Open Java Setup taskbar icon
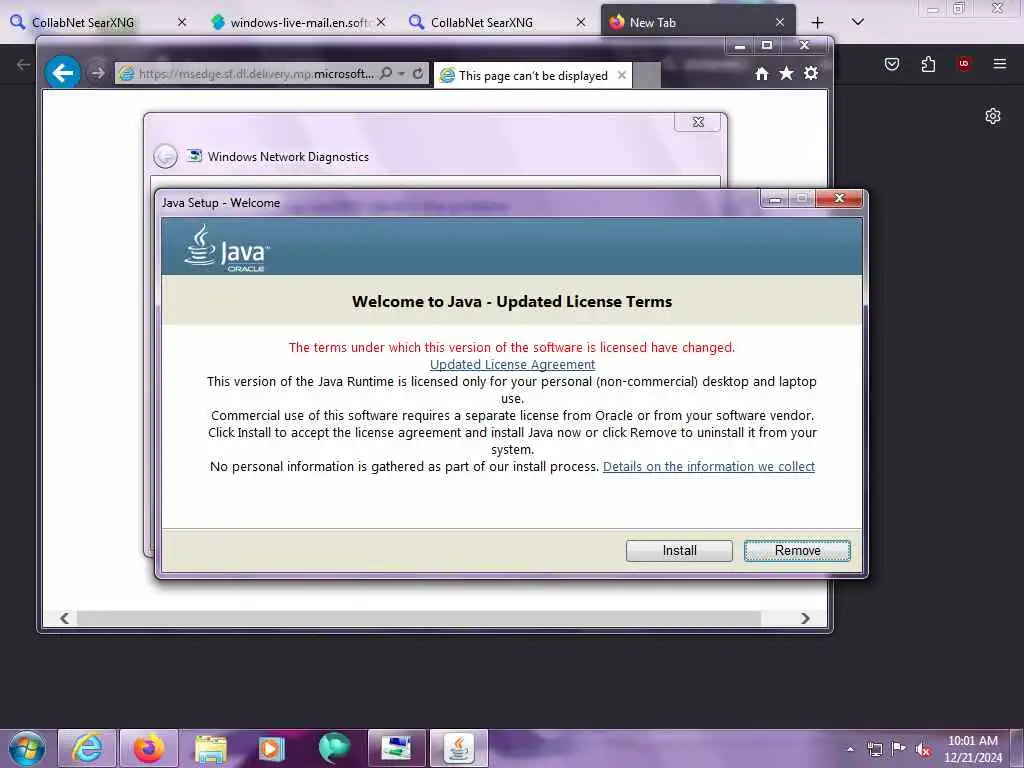This screenshot has height=768, width=1024. pos(459,748)
